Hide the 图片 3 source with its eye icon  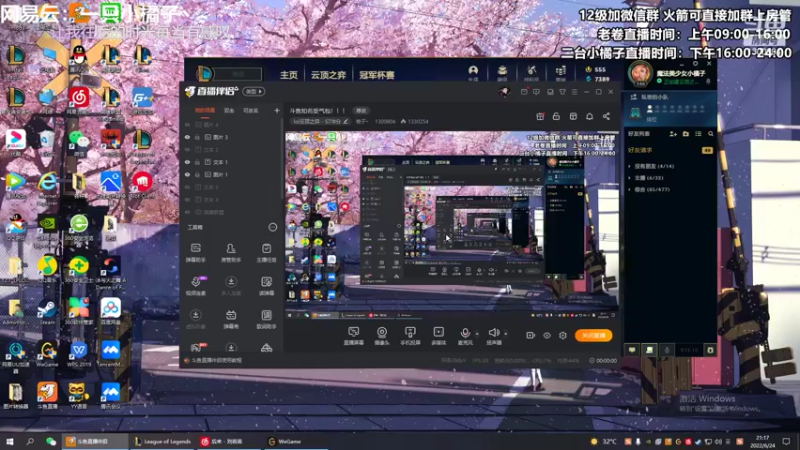tap(187, 137)
